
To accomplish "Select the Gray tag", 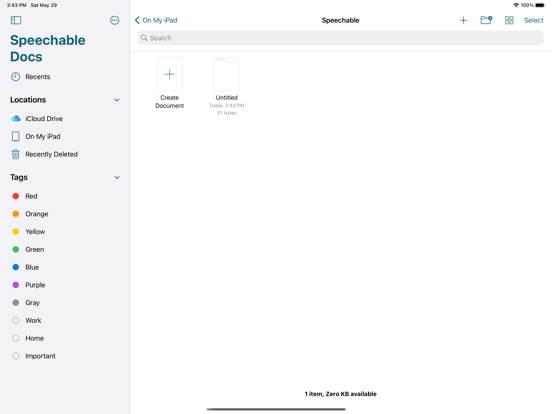I will click(x=26, y=303).
